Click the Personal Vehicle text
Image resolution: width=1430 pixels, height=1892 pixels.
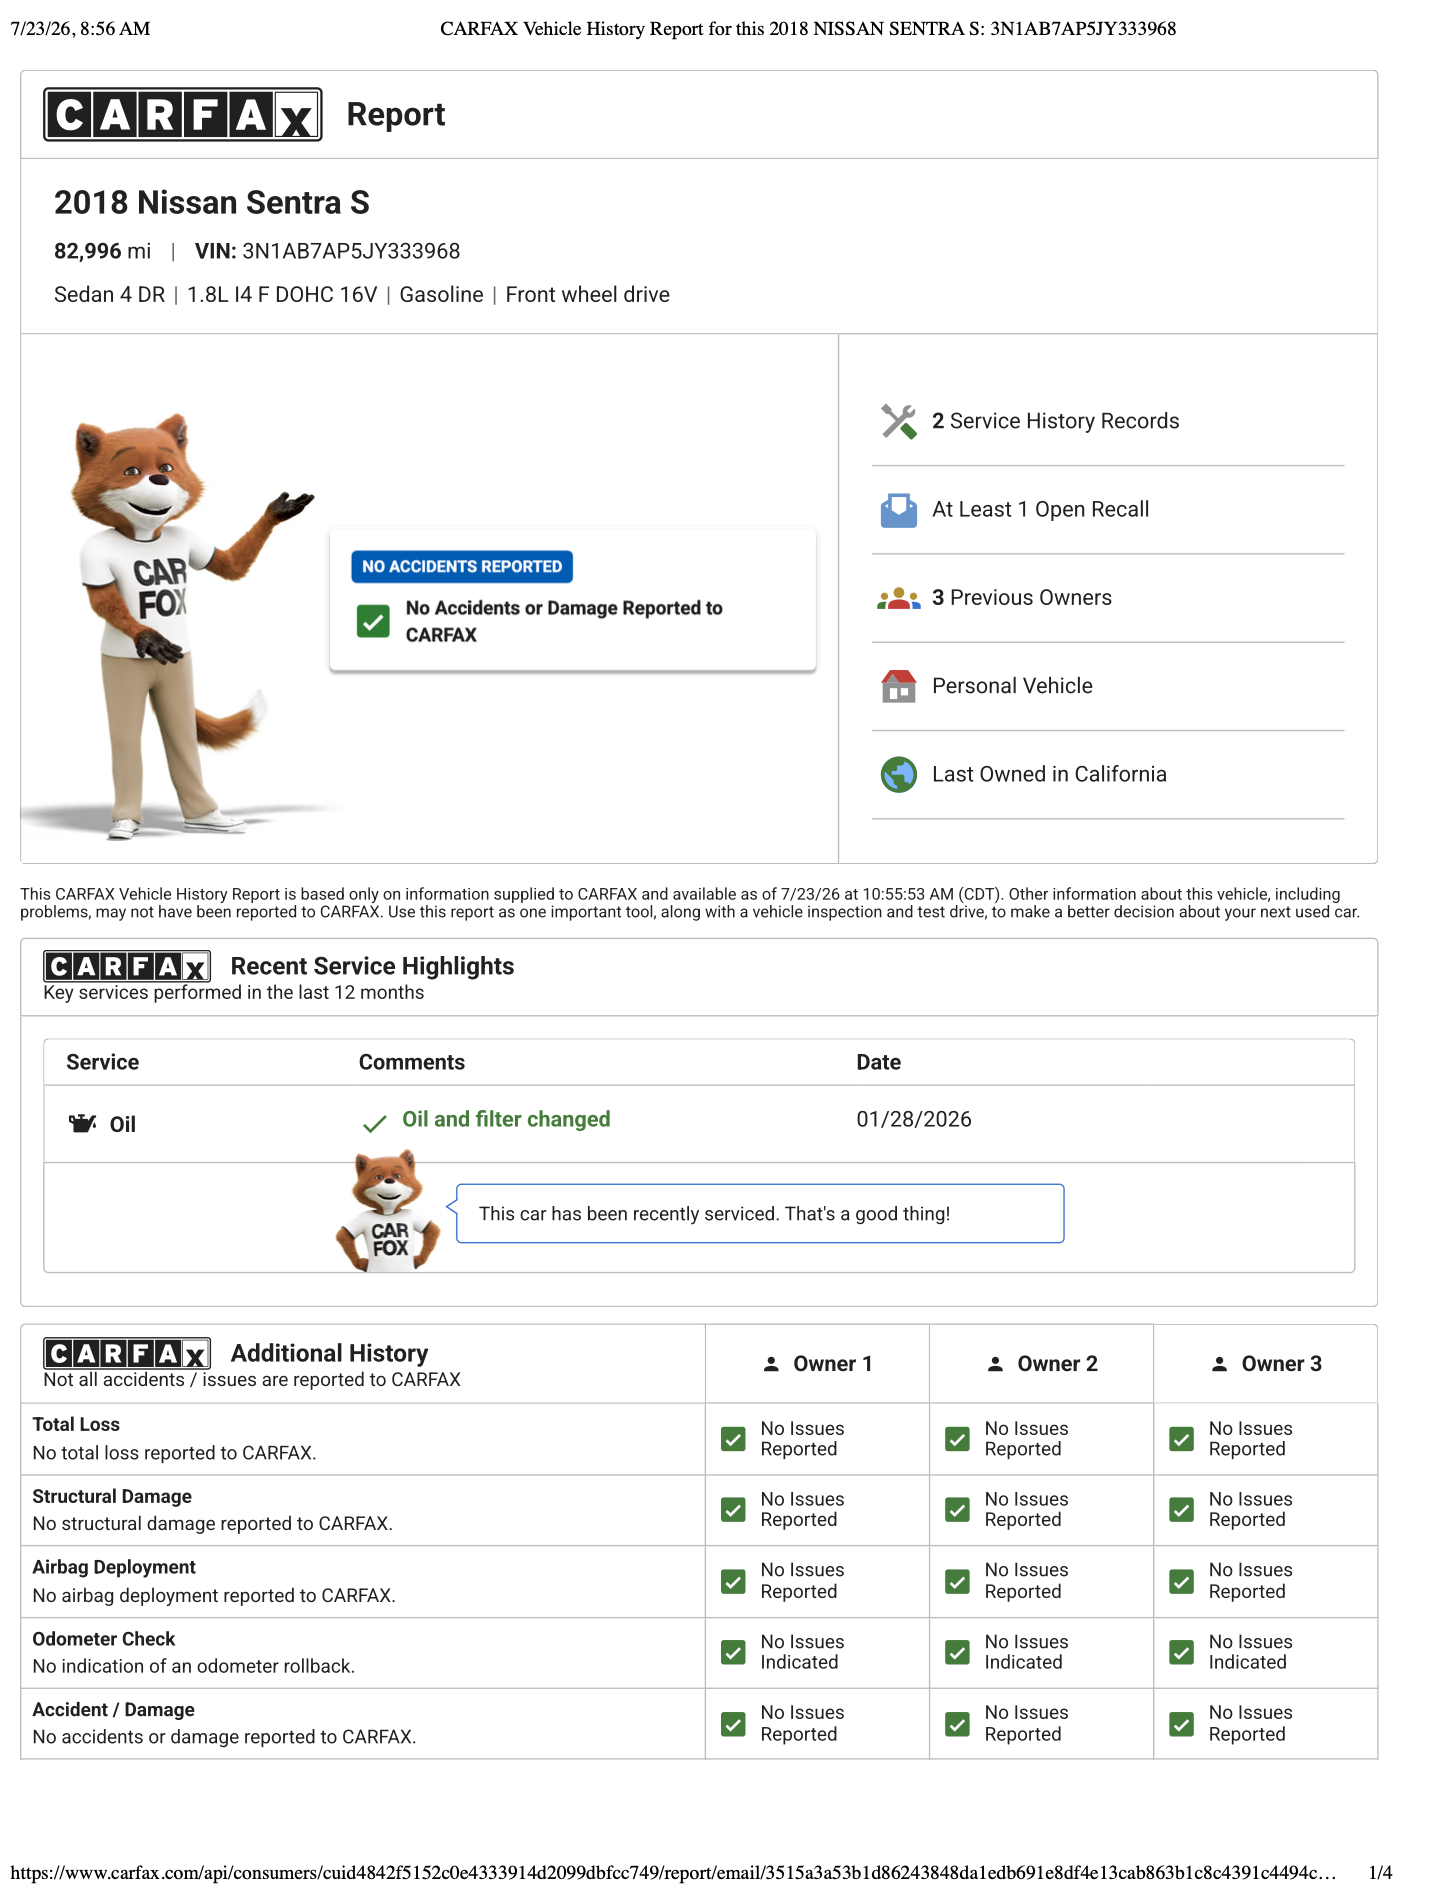pyautogui.click(x=1012, y=686)
